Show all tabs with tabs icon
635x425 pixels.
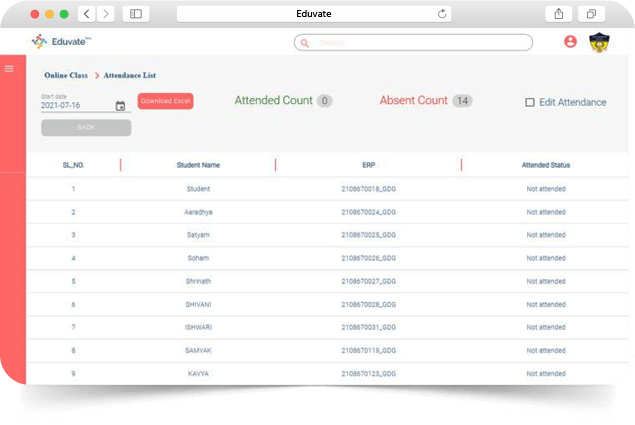[591, 14]
